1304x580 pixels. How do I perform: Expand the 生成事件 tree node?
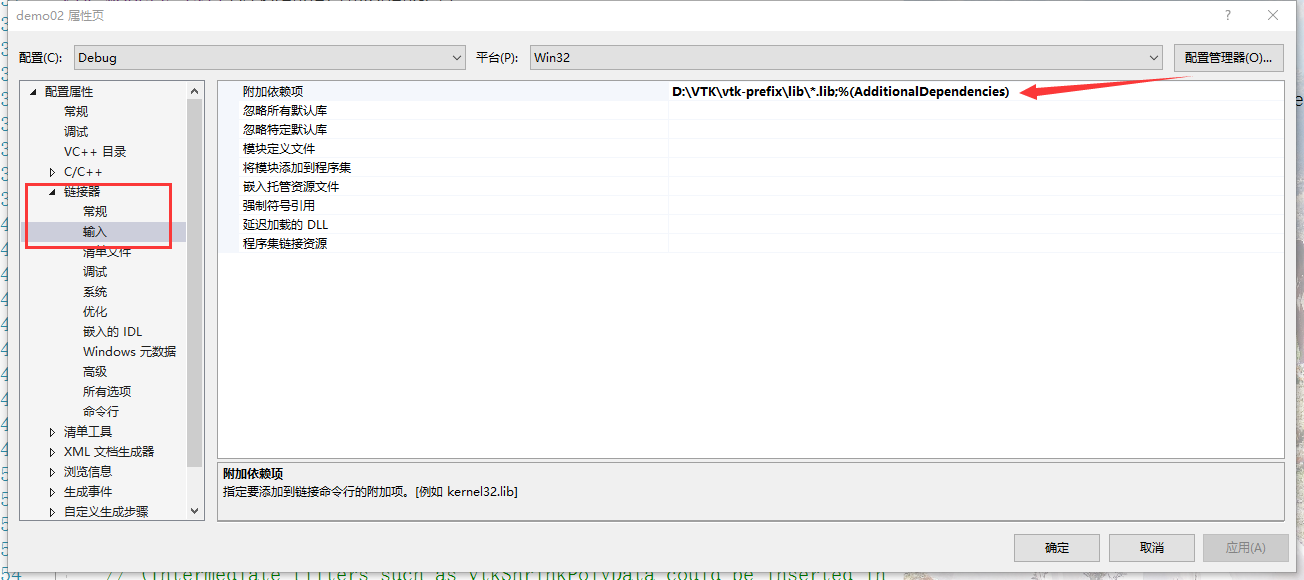51,491
